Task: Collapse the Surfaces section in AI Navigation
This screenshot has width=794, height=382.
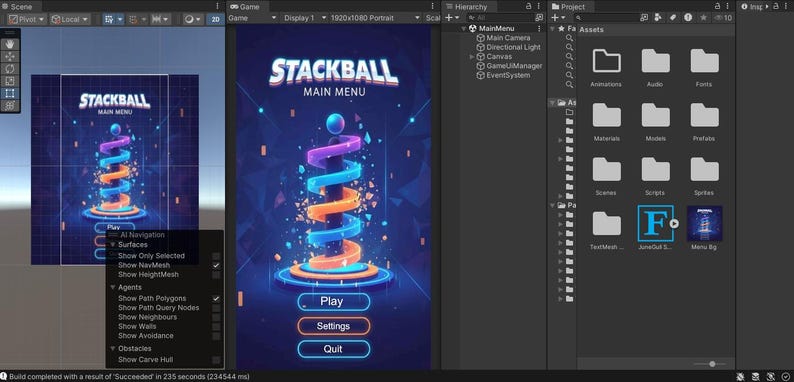Action: click(112, 244)
